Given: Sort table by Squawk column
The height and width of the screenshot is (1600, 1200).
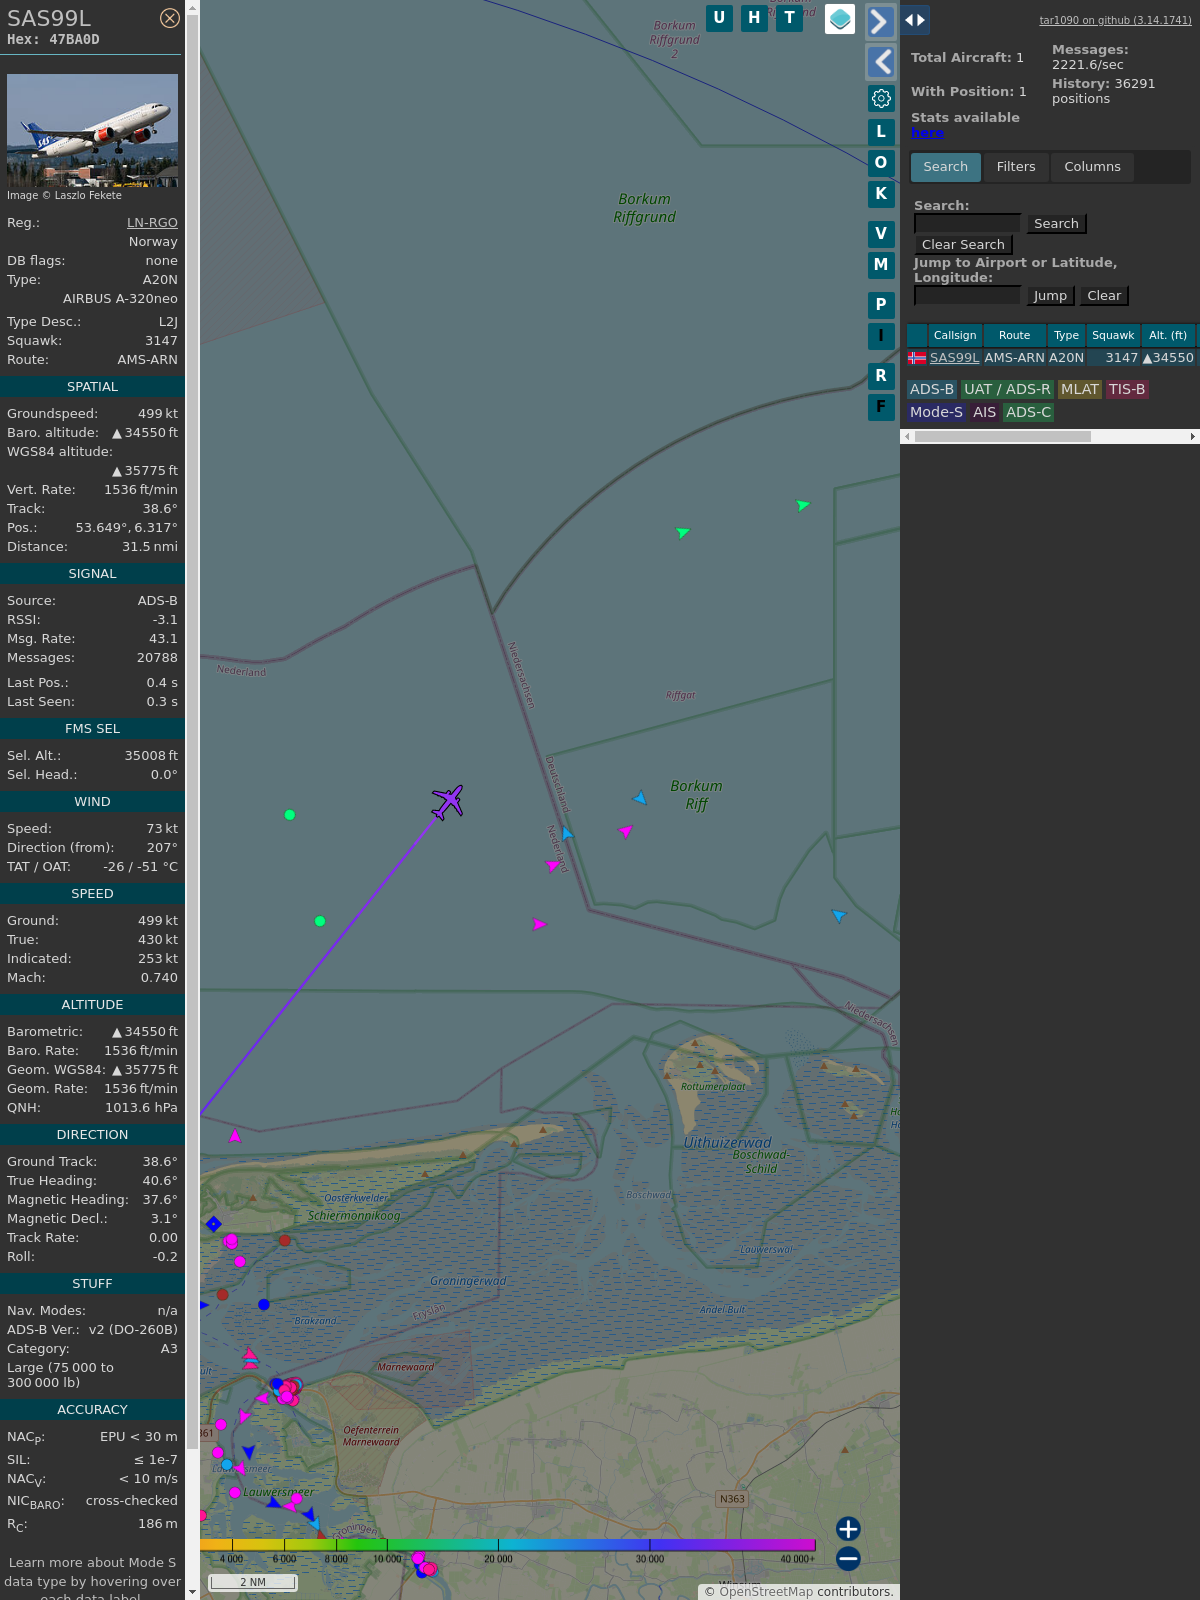Looking at the screenshot, I should [1113, 336].
